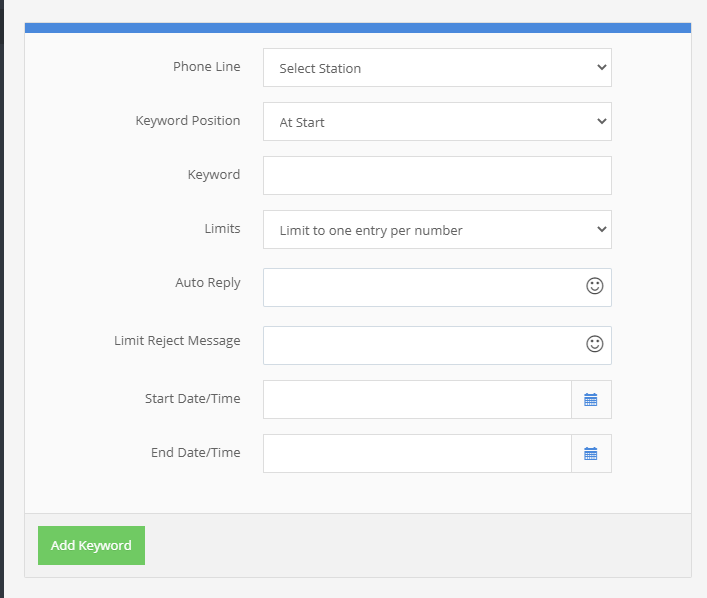Image resolution: width=707 pixels, height=598 pixels.
Task: Select the End Date/Time input field
Action: tap(416, 453)
